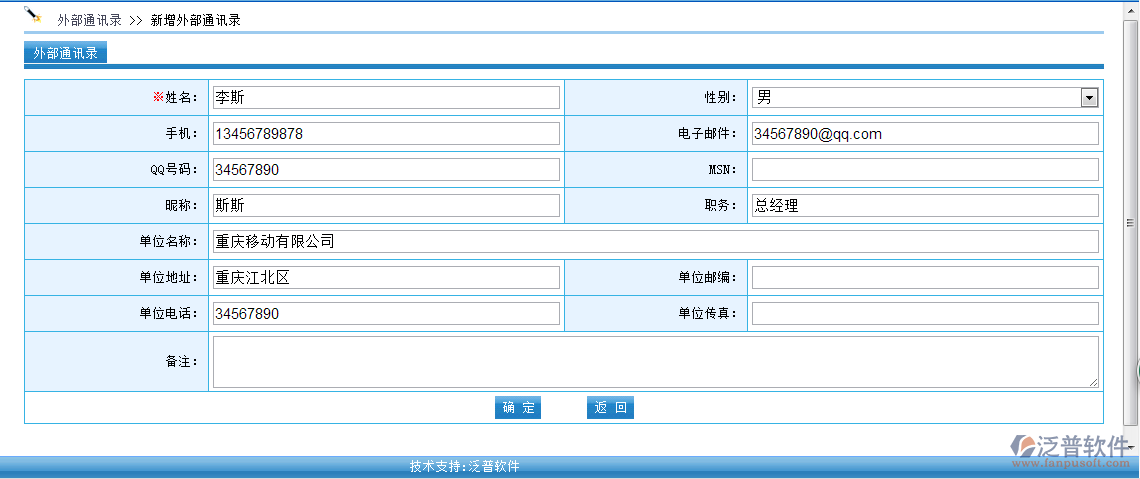Click the 职务 field showing 总经理

tap(925, 206)
